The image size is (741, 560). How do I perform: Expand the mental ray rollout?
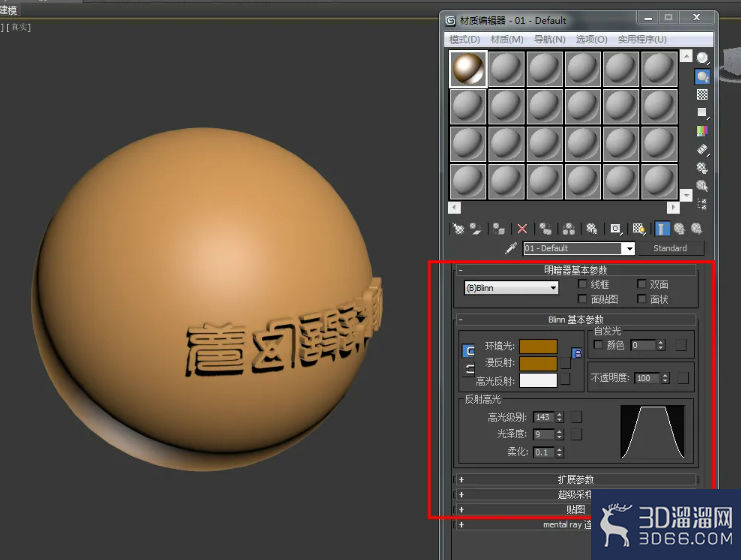575,525
